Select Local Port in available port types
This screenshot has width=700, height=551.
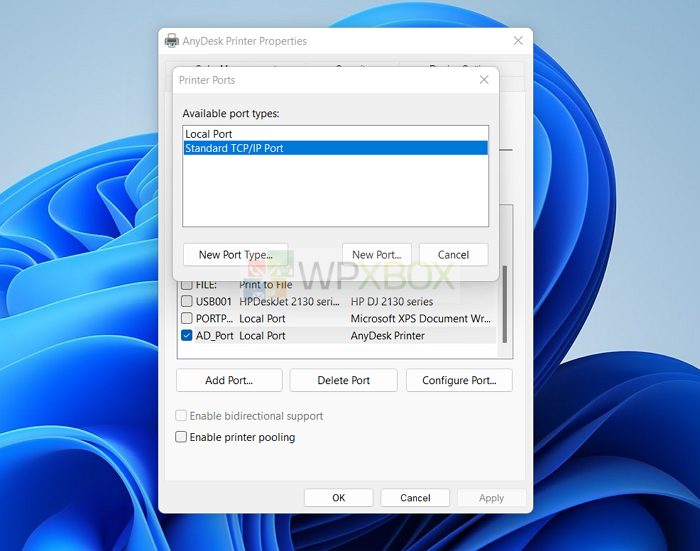click(335, 134)
